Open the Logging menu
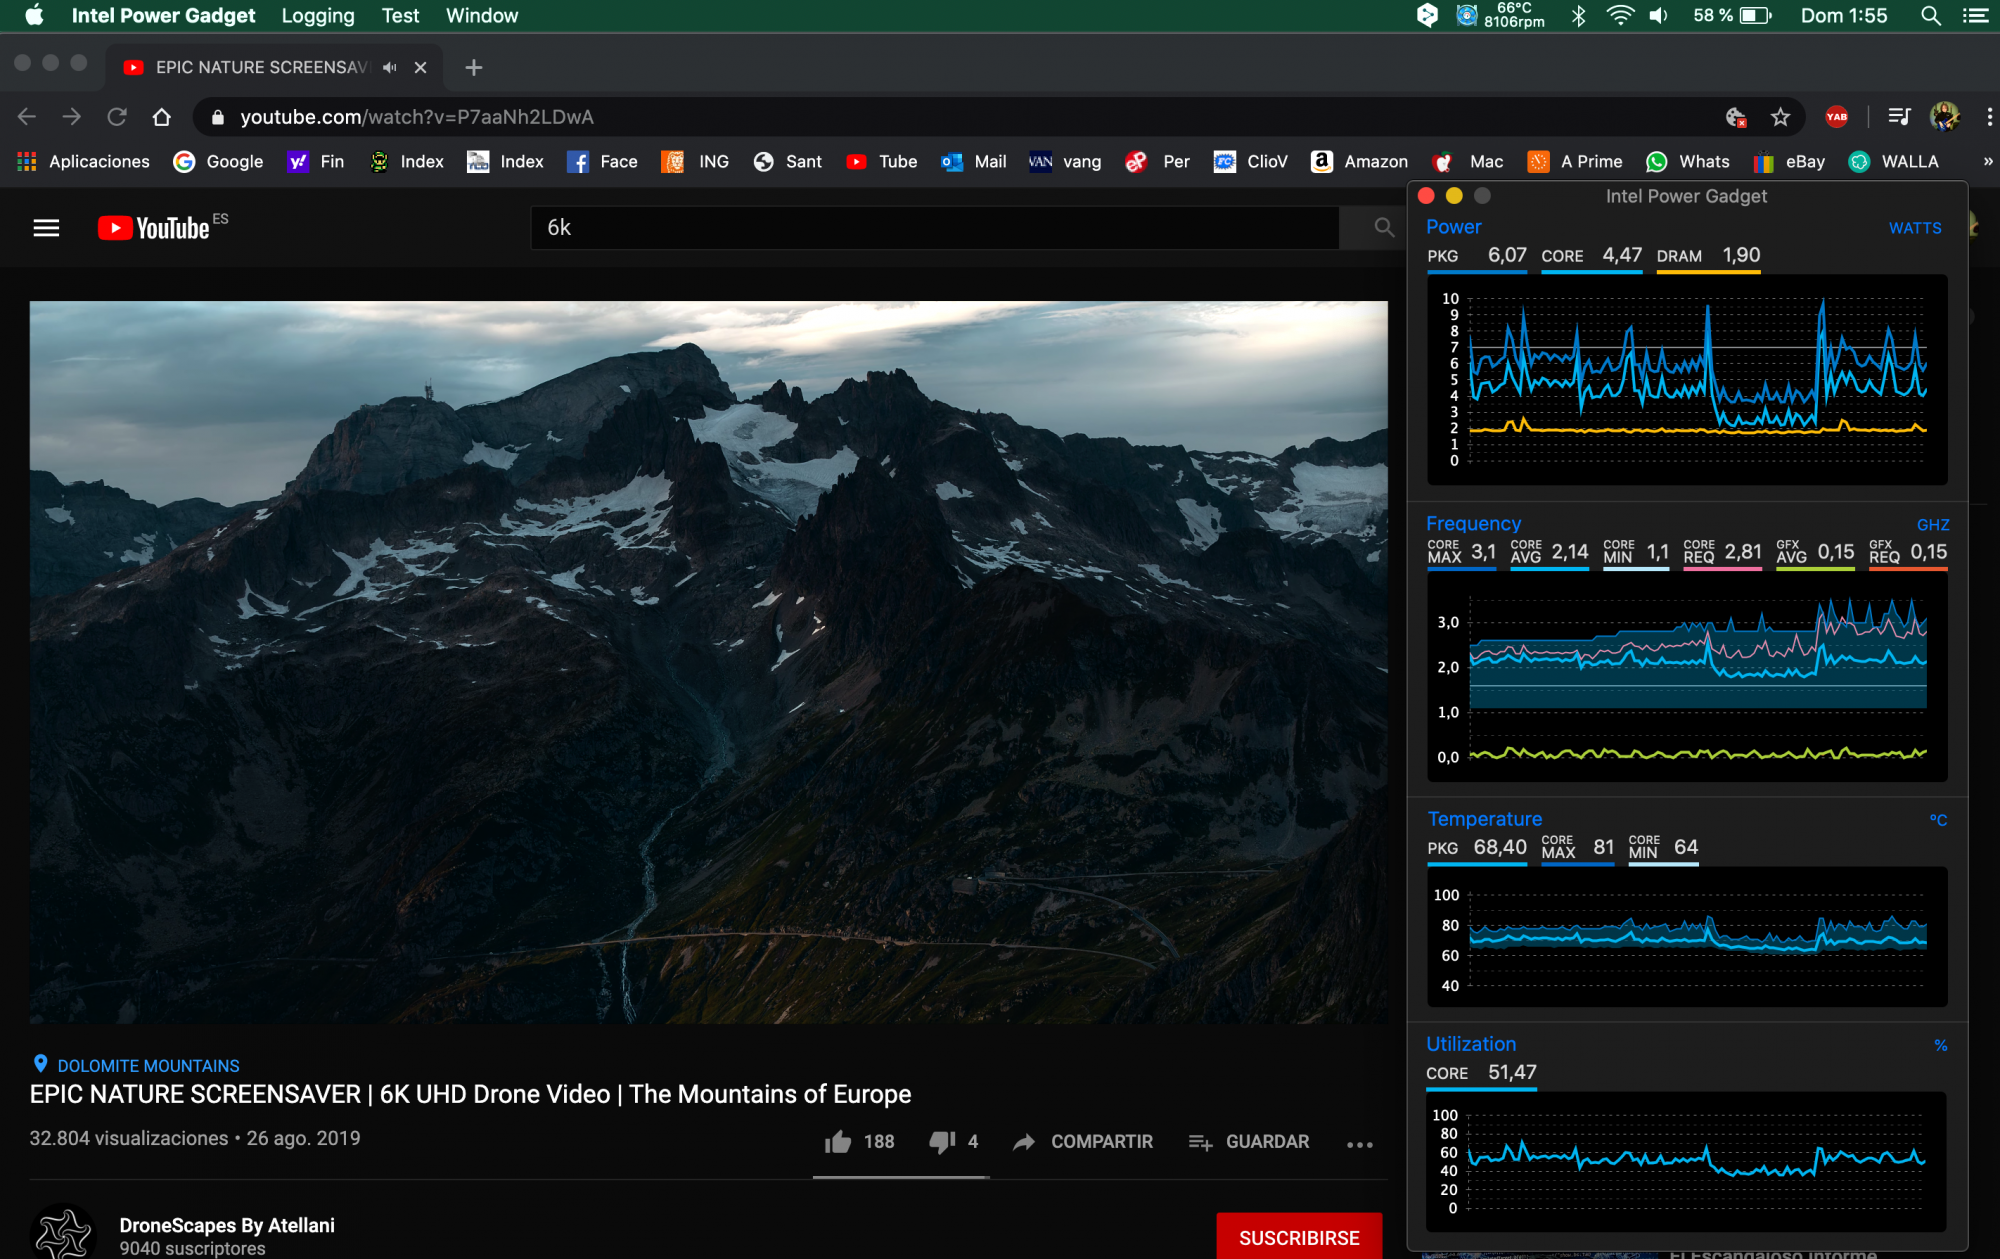The width and height of the screenshot is (2000, 1259). (x=318, y=16)
